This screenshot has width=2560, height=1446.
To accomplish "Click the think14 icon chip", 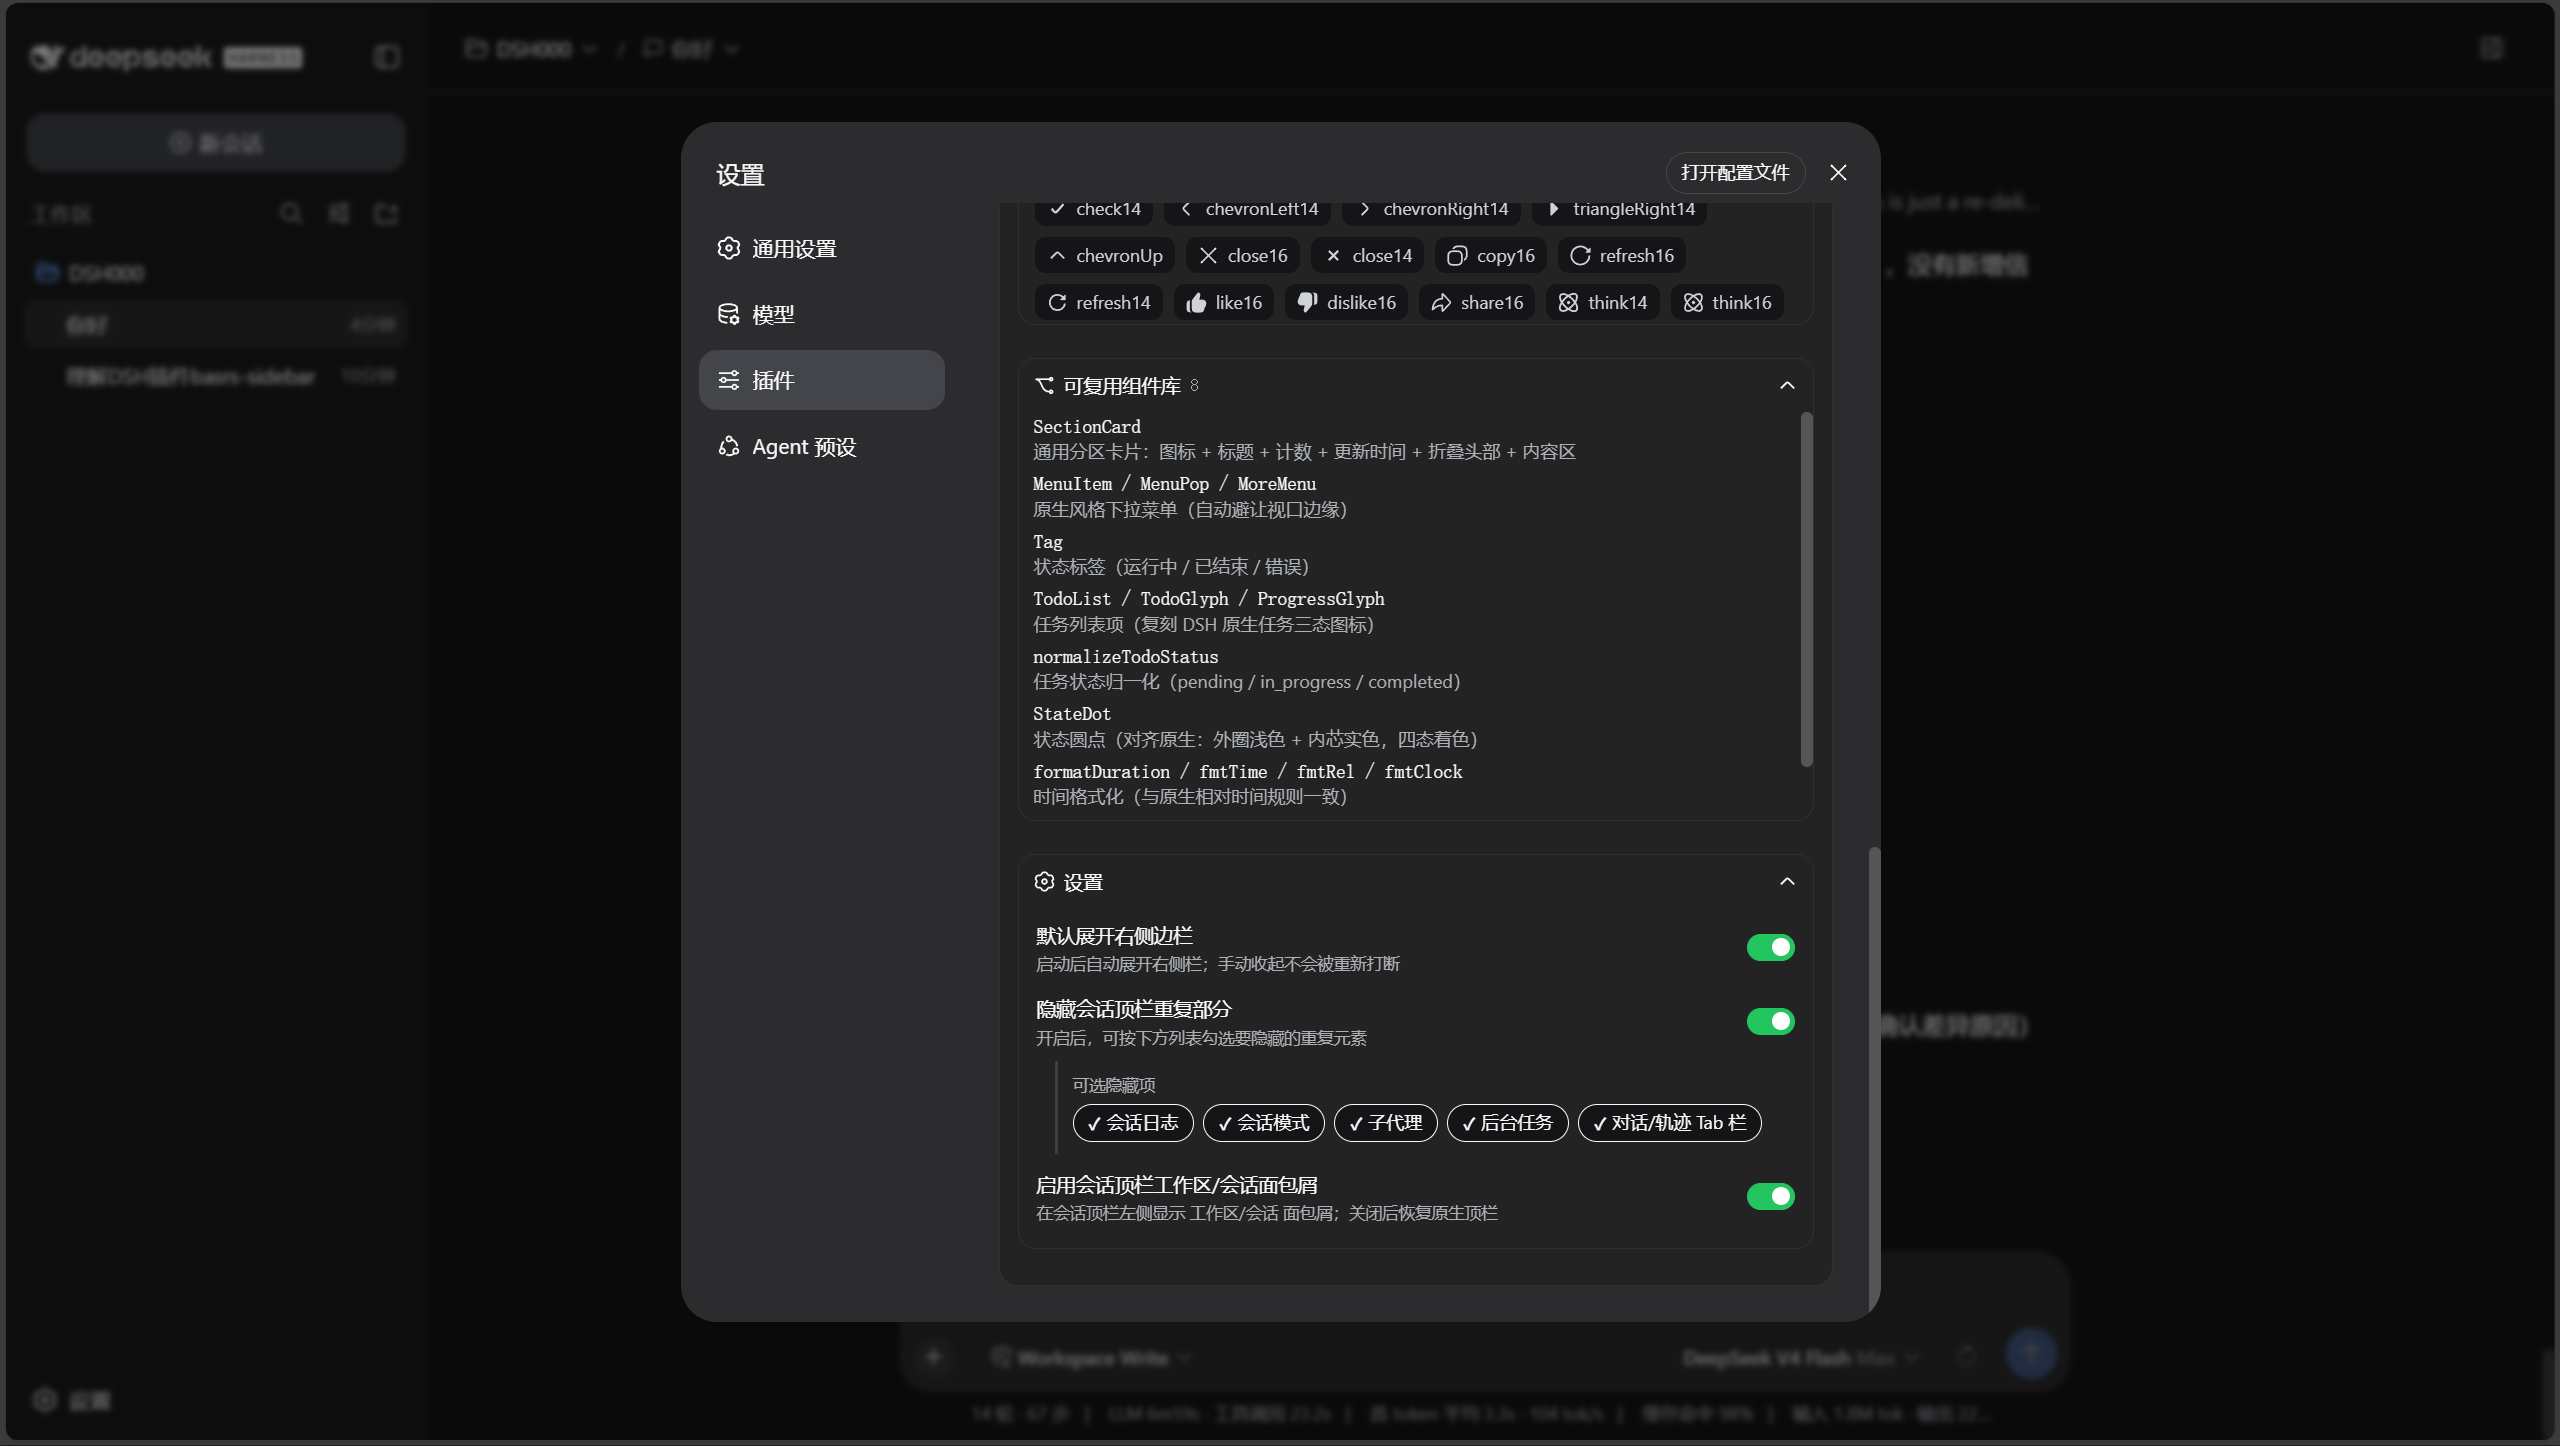I will click(x=1603, y=303).
